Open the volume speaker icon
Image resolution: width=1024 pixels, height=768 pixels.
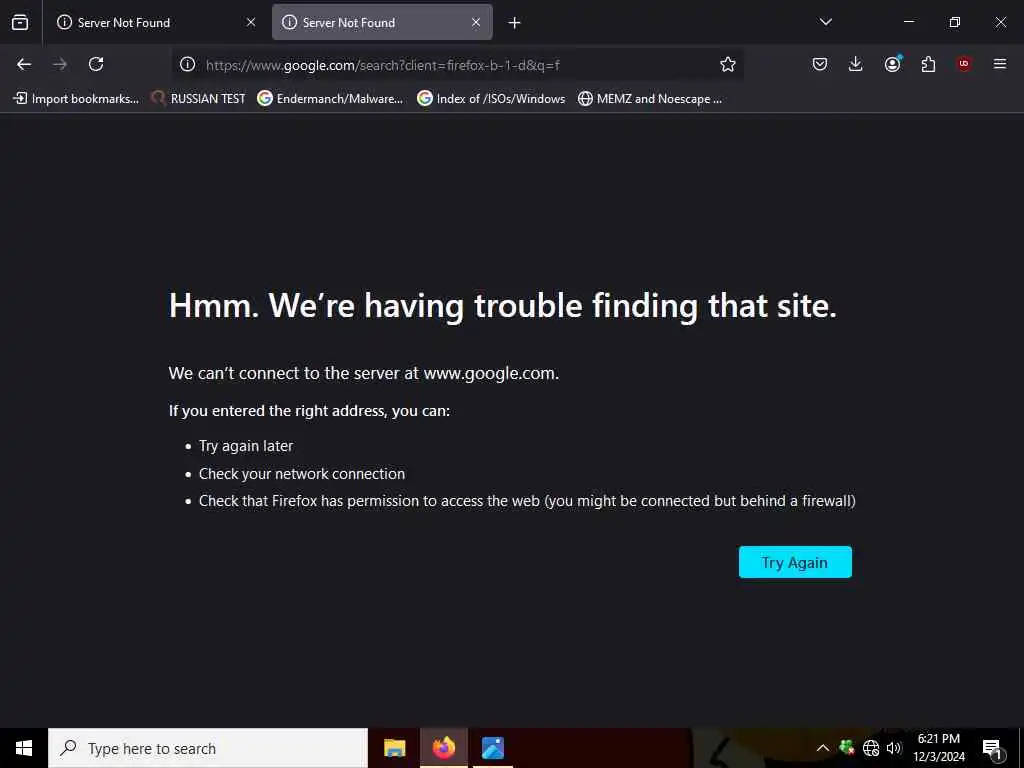(x=894, y=748)
